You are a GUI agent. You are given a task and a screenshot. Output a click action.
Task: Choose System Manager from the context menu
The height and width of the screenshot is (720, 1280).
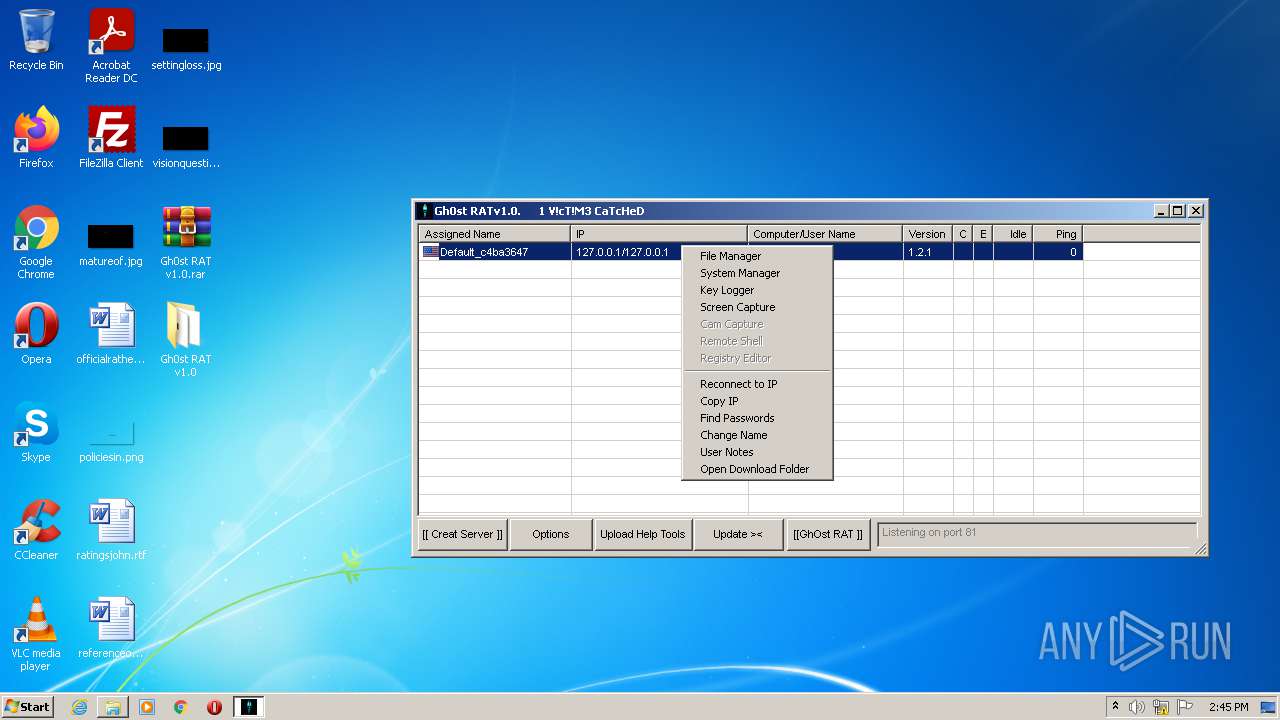click(757, 273)
